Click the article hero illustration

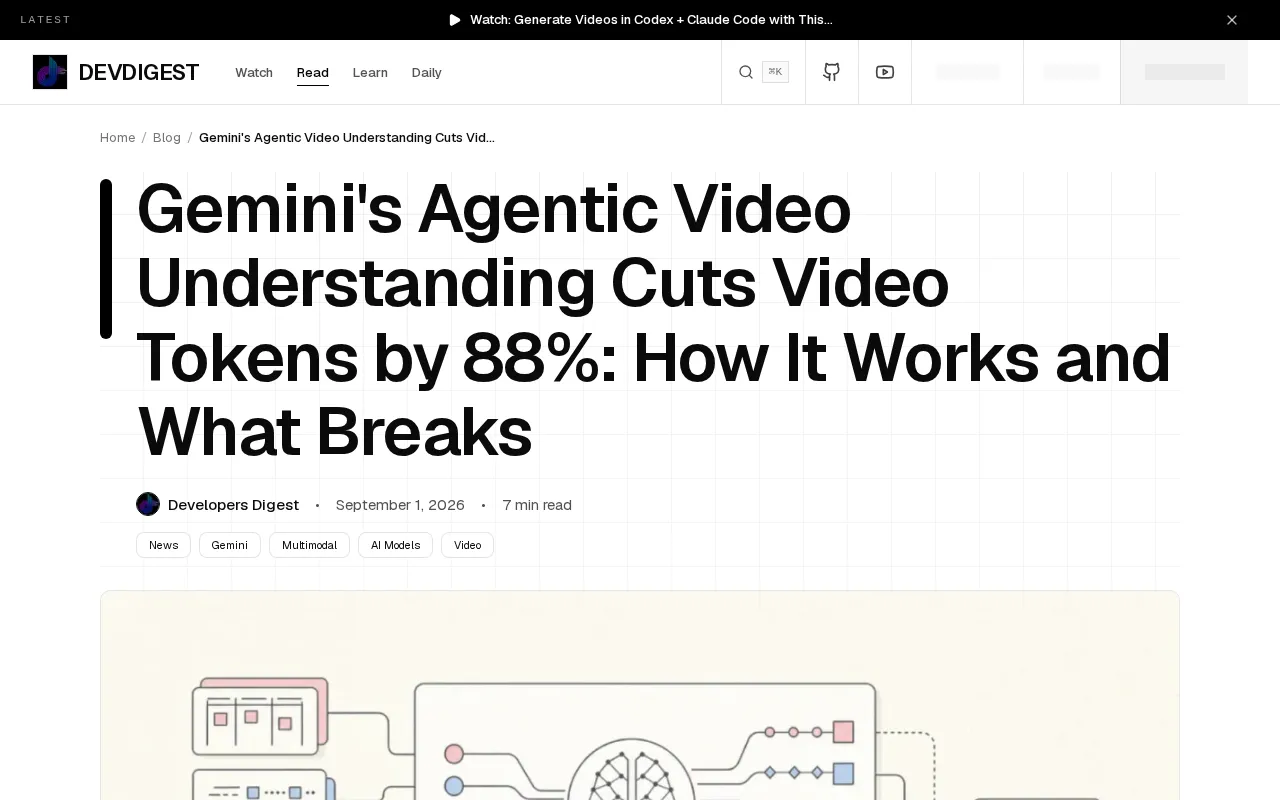(640, 695)
